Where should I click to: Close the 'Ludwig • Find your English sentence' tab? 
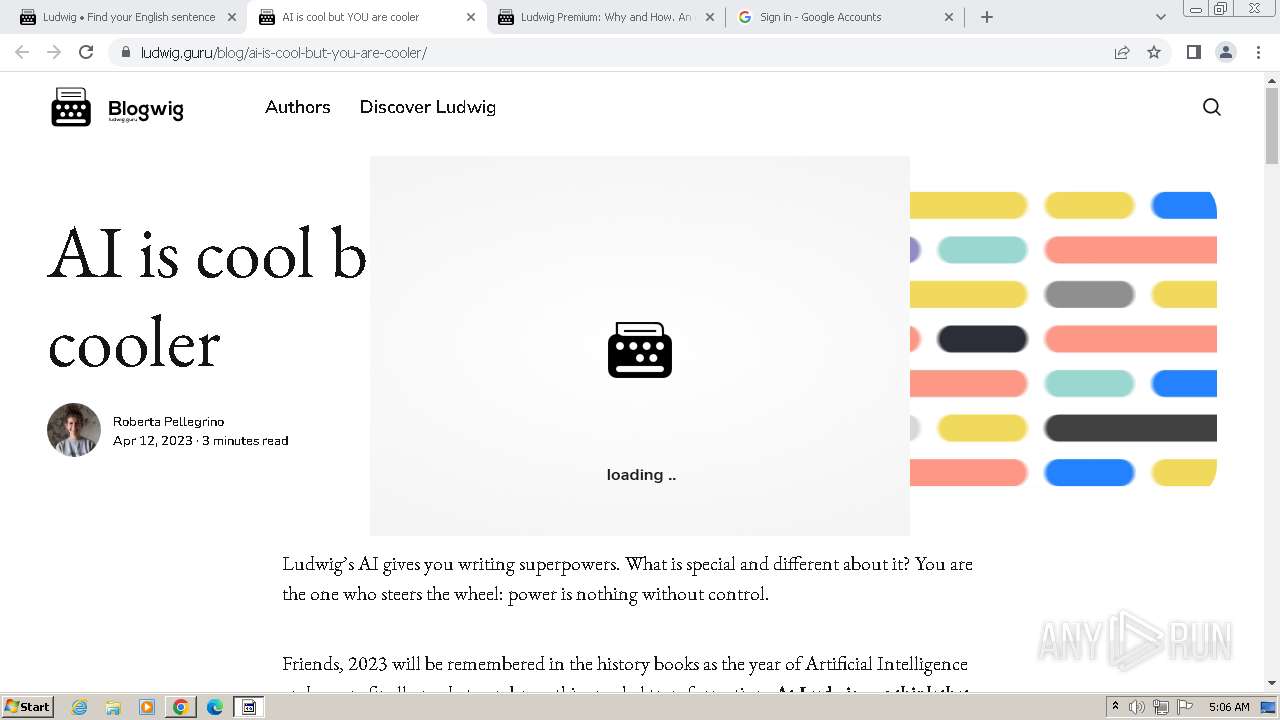pyautogui.click(x=232, y=17)
